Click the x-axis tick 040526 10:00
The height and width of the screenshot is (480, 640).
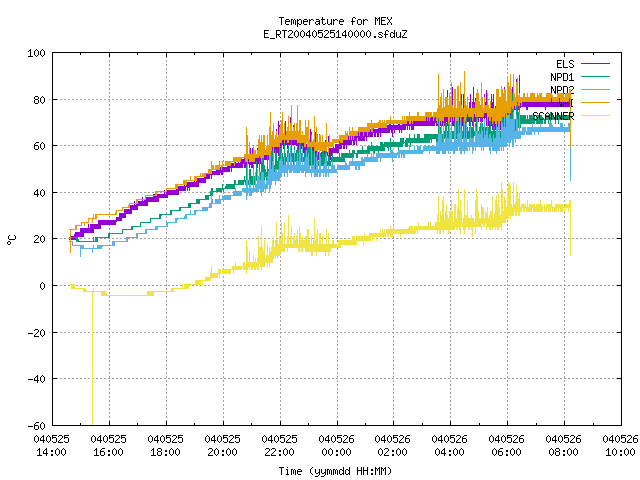tap(620, 446)
